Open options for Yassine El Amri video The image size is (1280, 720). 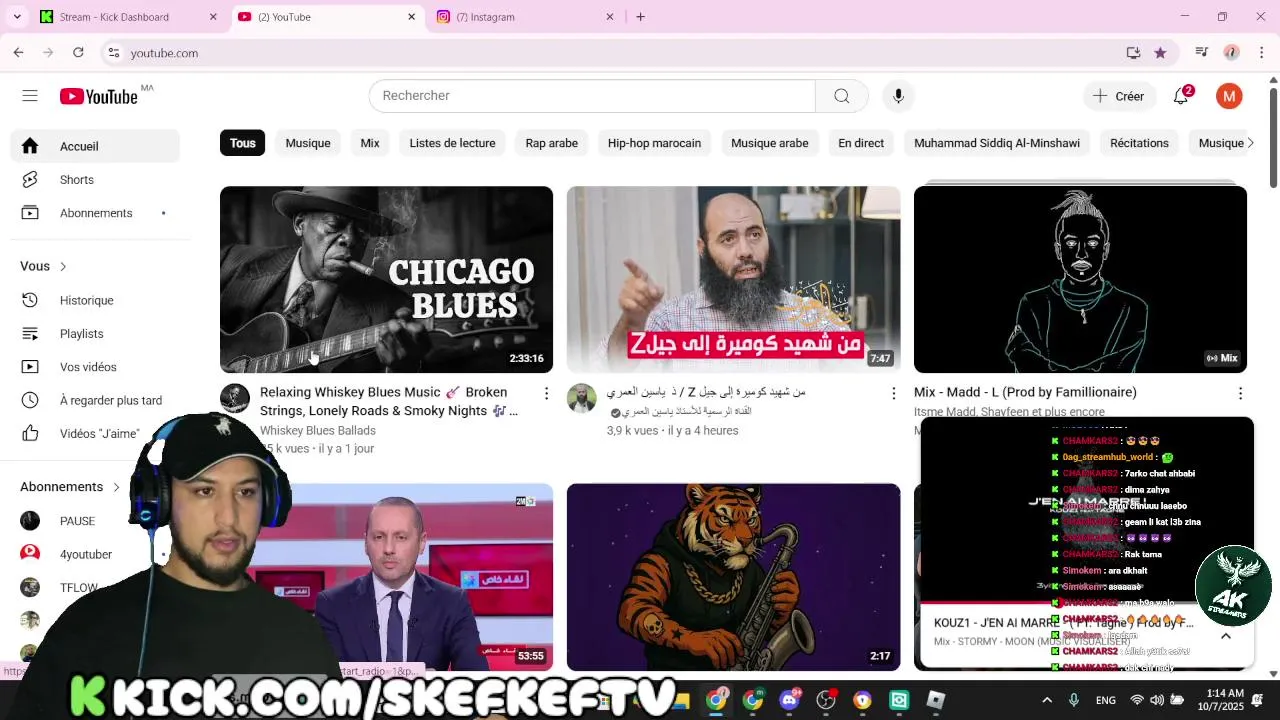coord(893,394)
